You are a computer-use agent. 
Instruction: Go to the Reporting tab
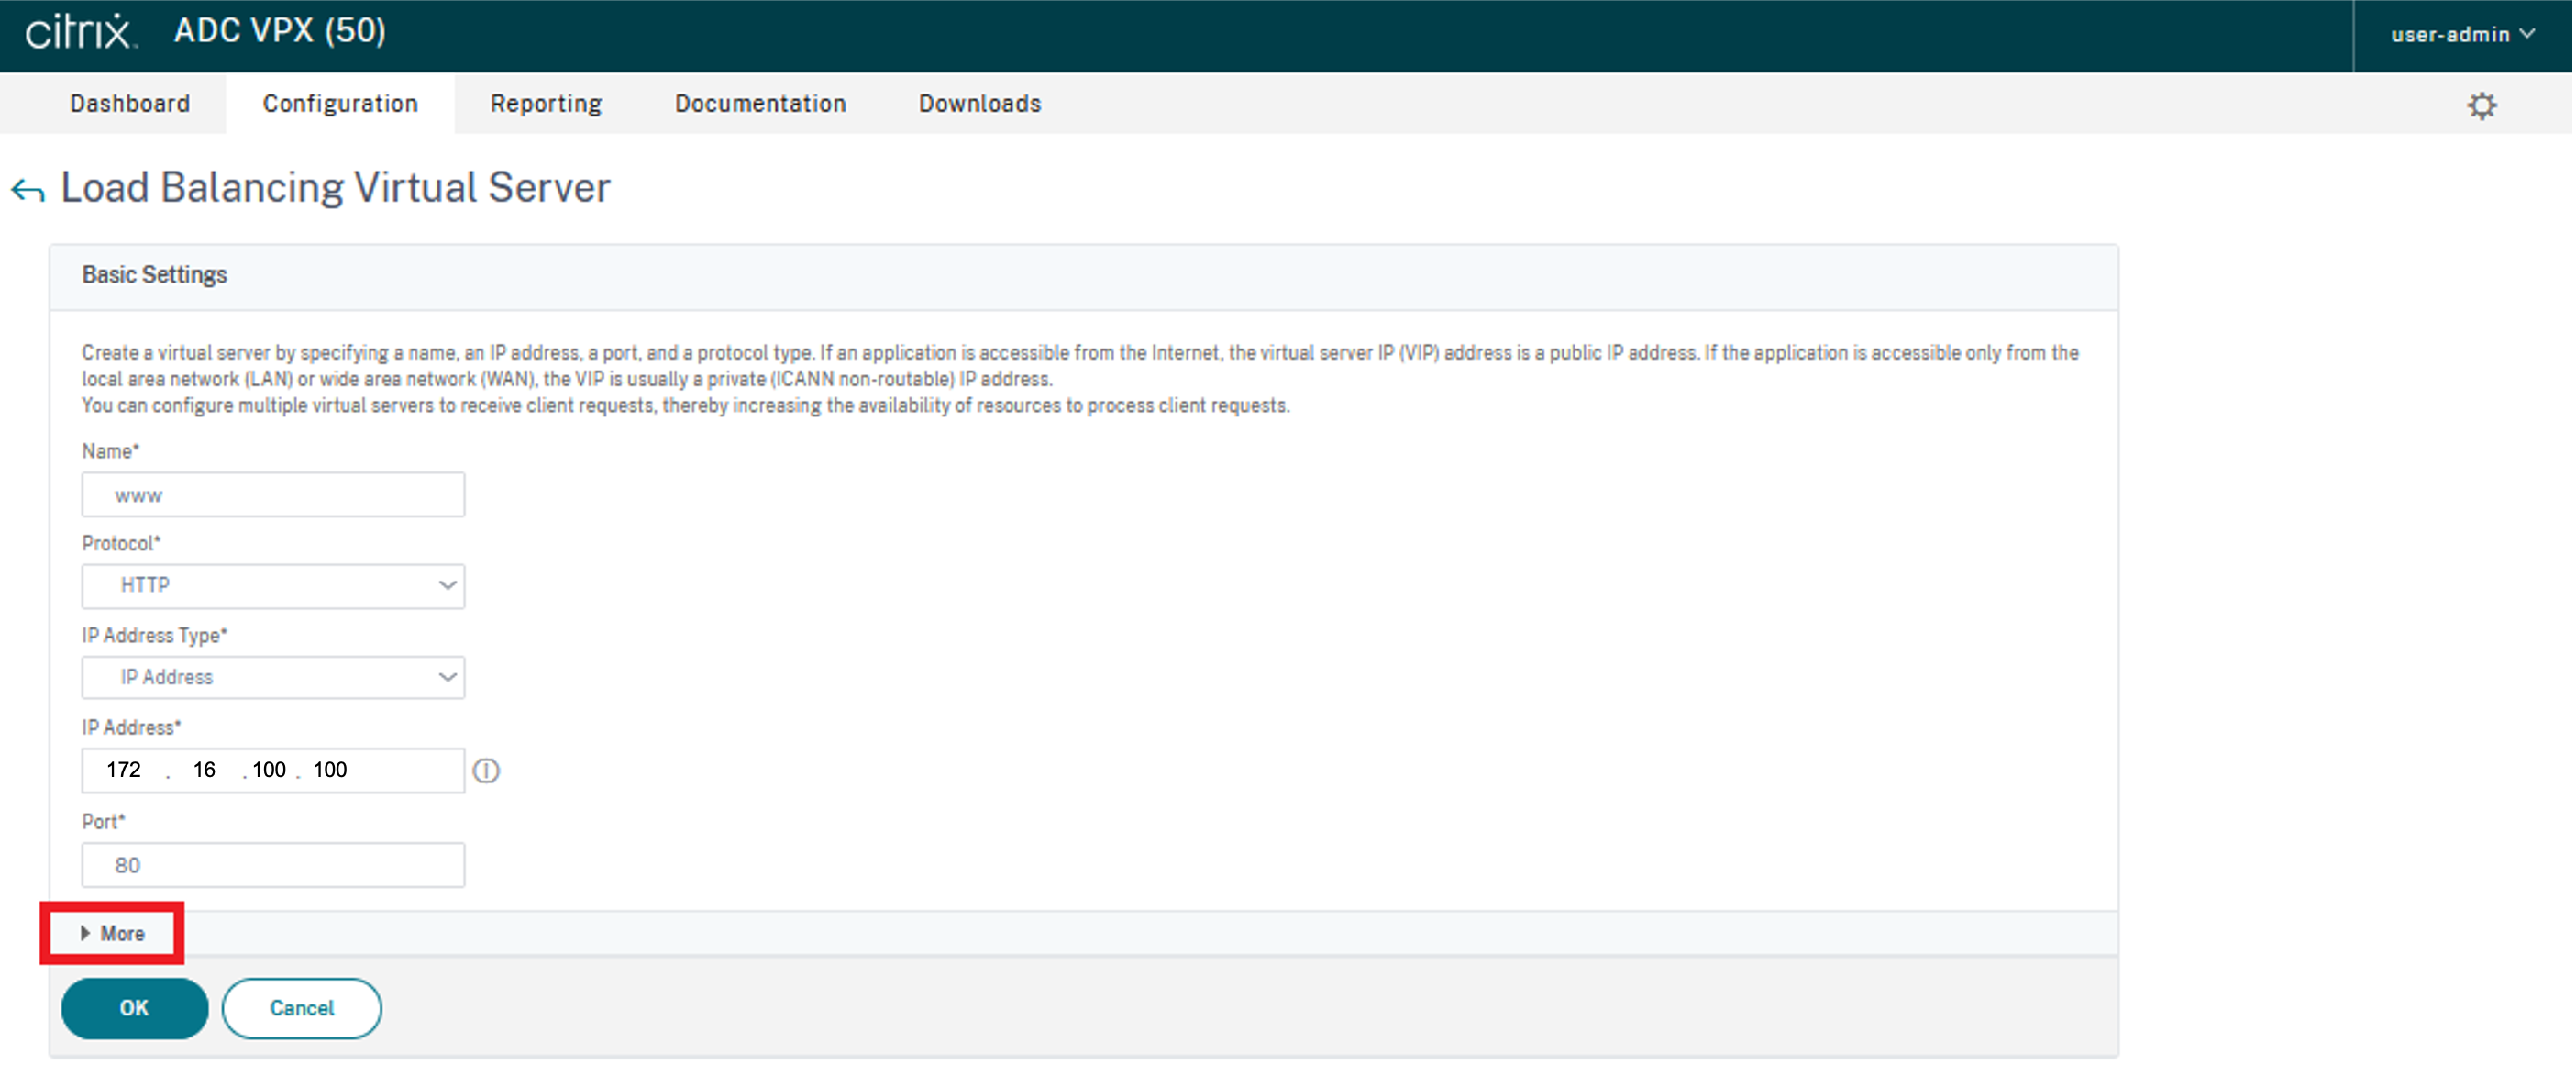[x=546, y=104]
